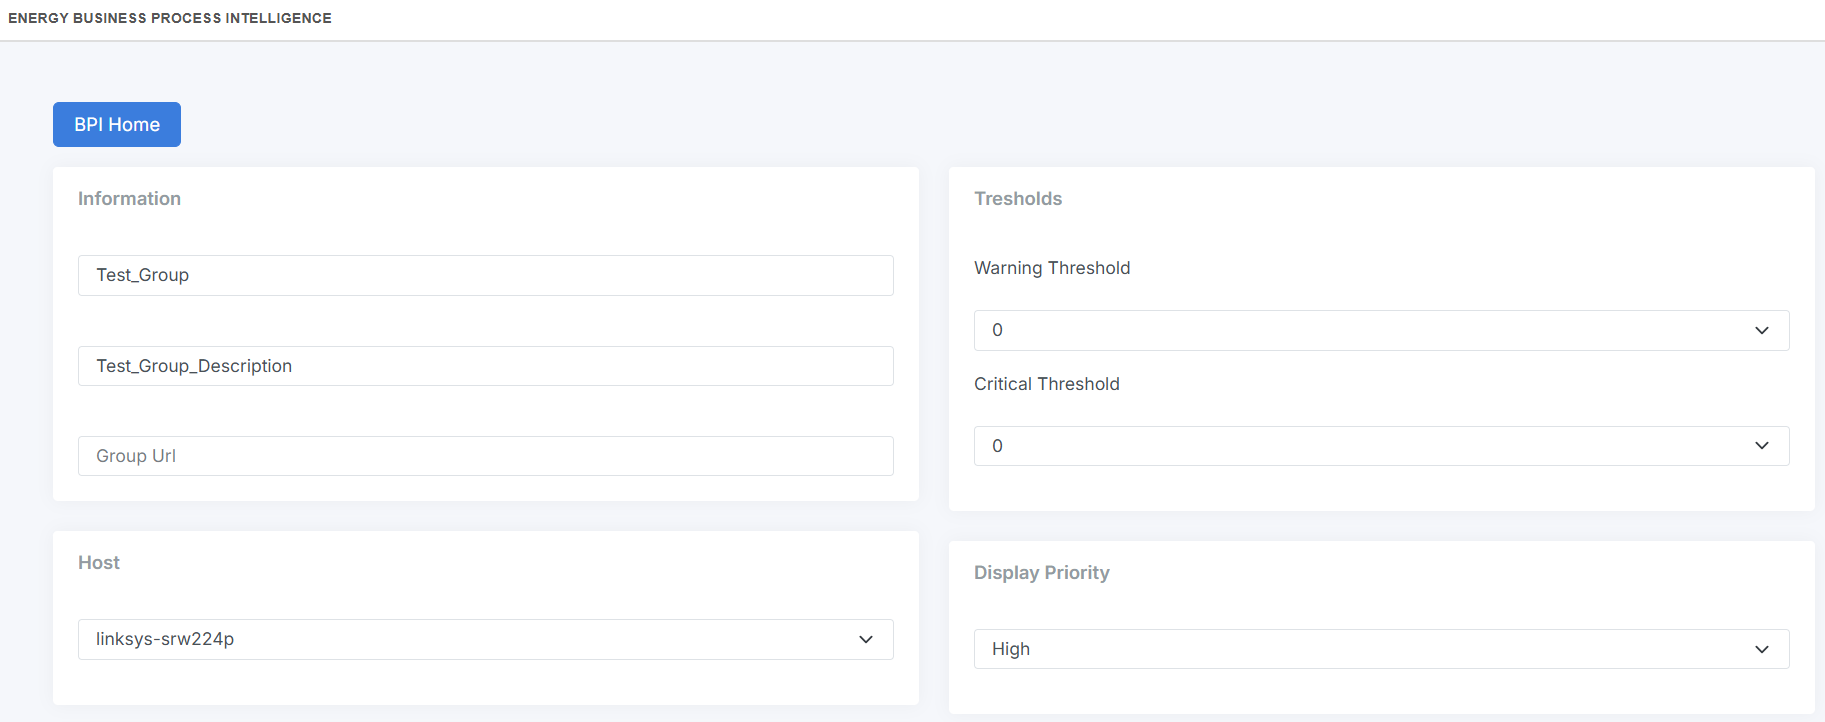Click the Tresholds section heading
Viewport: 1825px width, 722px height.
click(1018, 199)
